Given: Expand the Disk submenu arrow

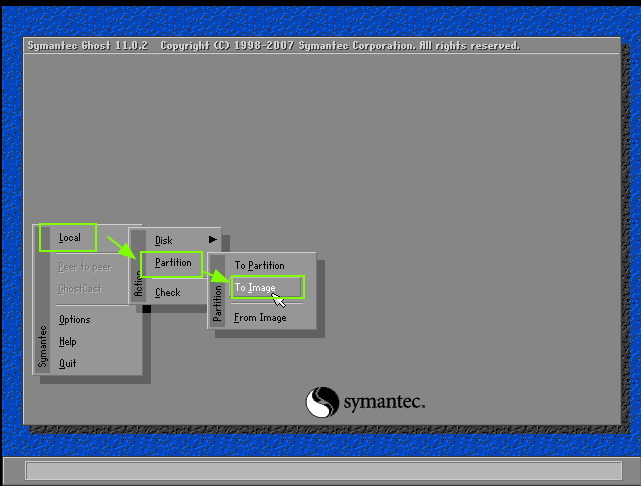Looking at the screenshot, I should pos(213,240).
